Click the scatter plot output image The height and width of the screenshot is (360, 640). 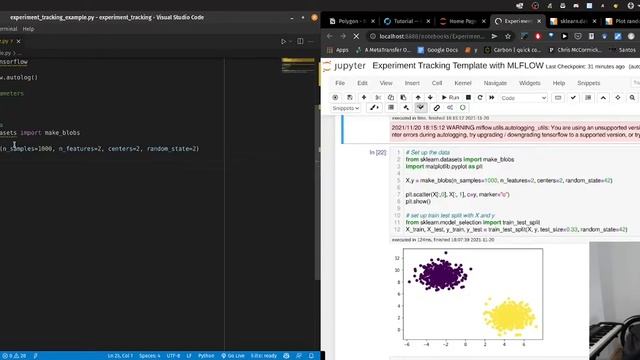pos(468,297)
